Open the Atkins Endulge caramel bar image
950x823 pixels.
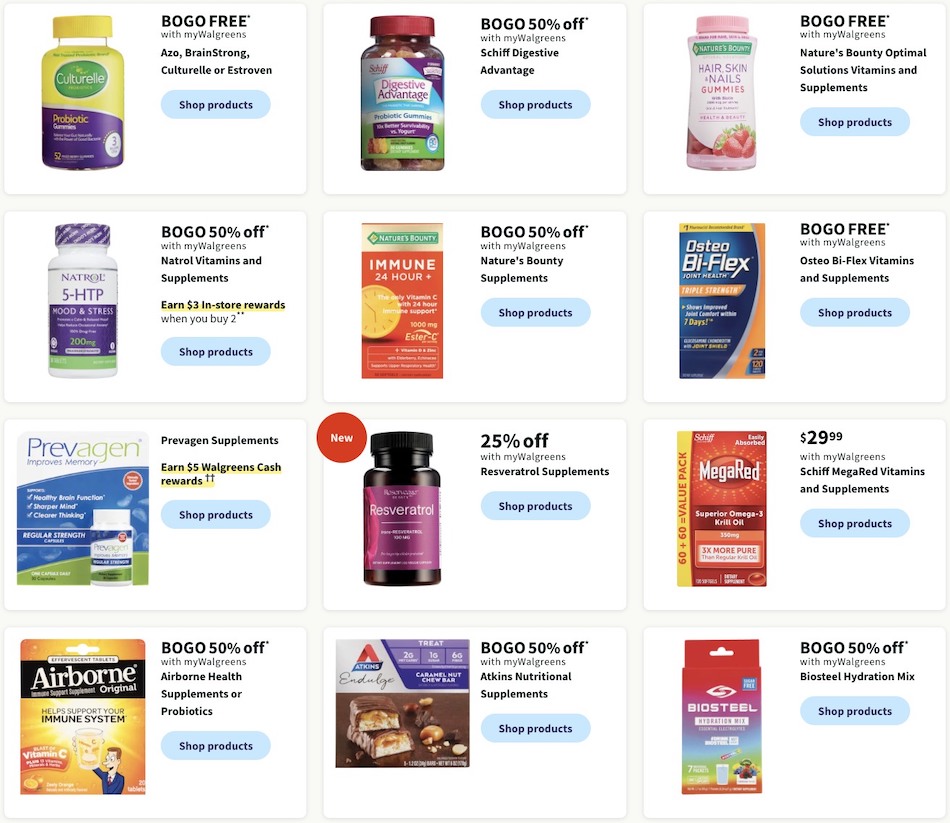tap(402, 703)
